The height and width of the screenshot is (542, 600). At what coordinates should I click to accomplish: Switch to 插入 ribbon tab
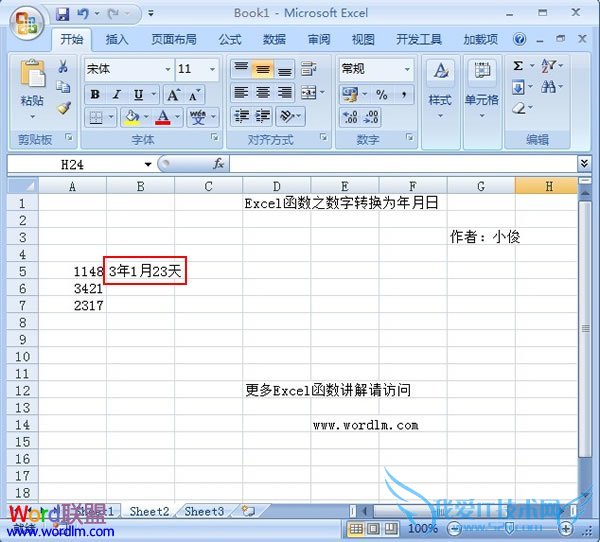click(117, 39)
